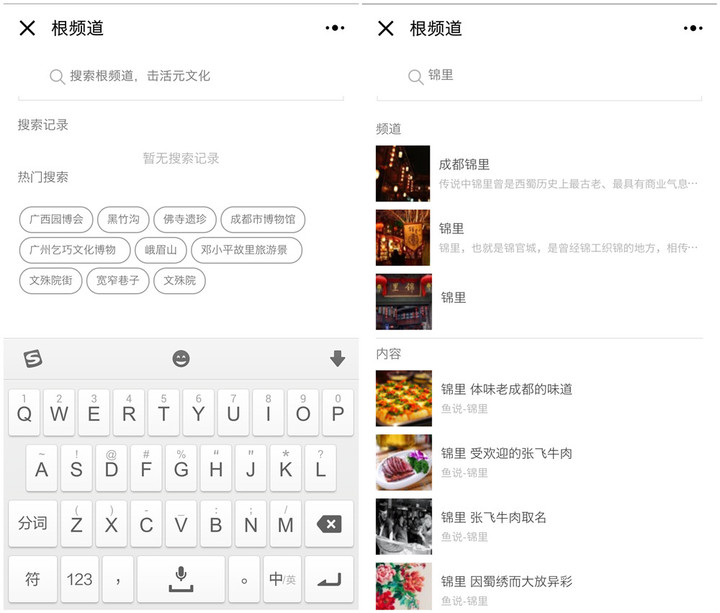Screen dimensions: 720x613
Task: Tap the magnifier icon in left search bar
Action: [57, 77]
